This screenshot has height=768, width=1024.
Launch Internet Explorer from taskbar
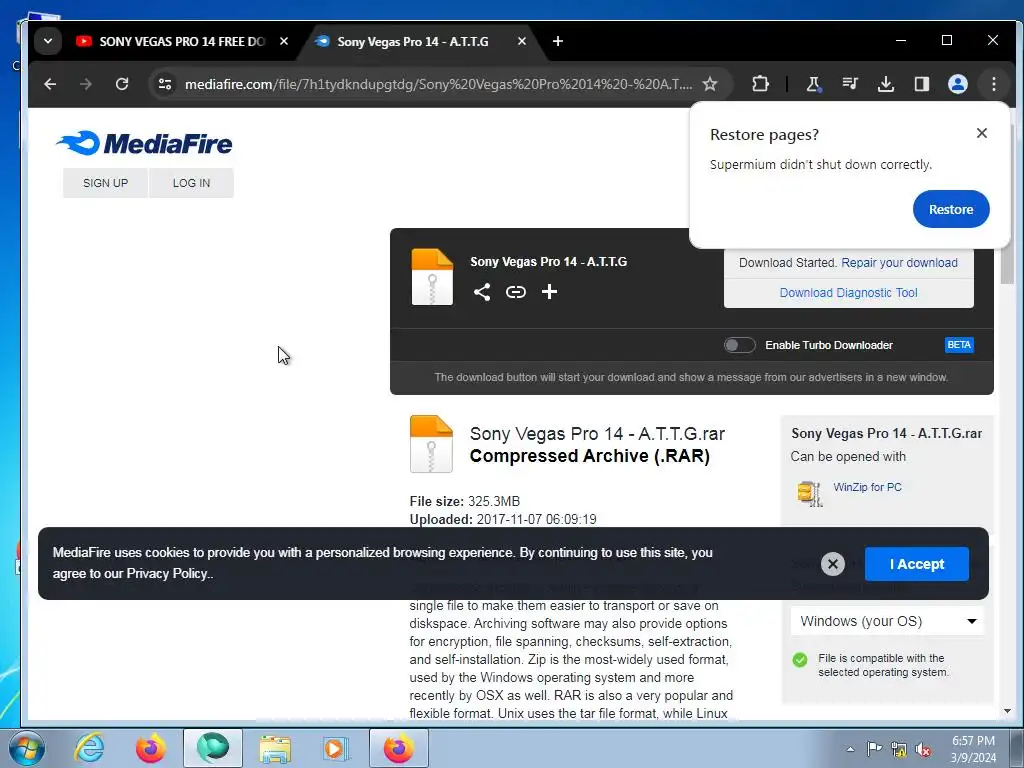click(x=89, y=748)
